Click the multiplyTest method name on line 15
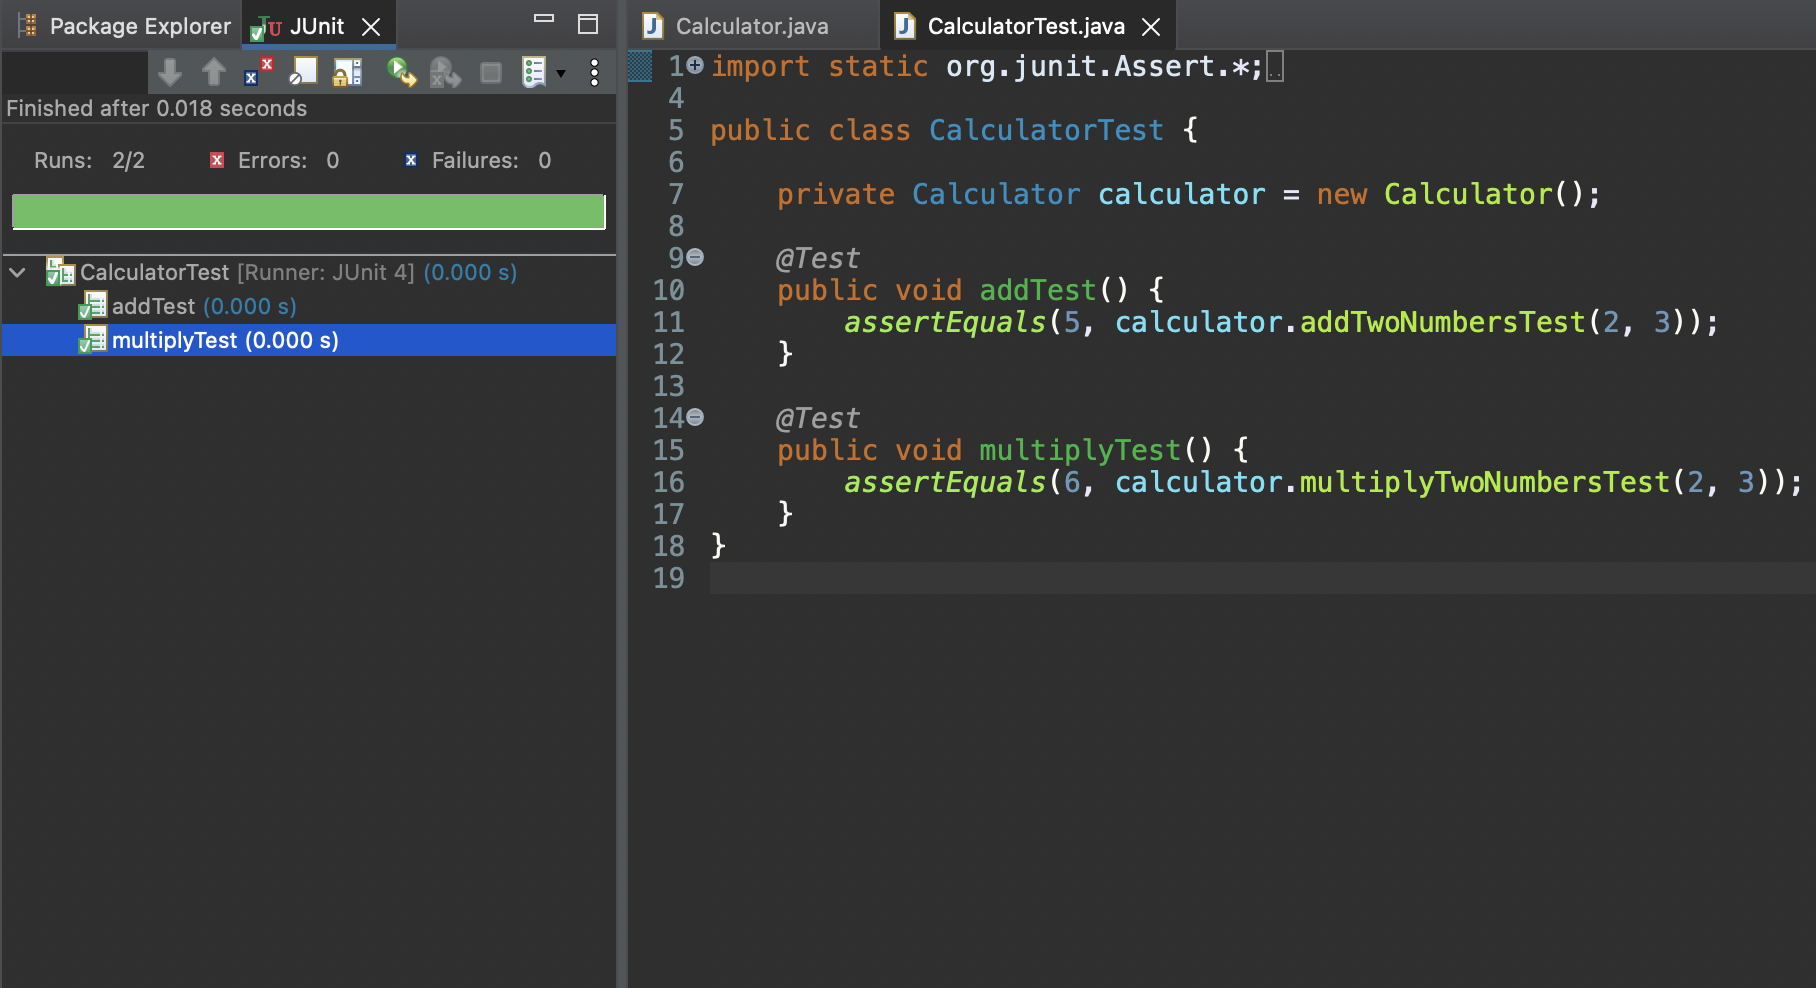1816x988 pixels. (x=1079, y=450)
